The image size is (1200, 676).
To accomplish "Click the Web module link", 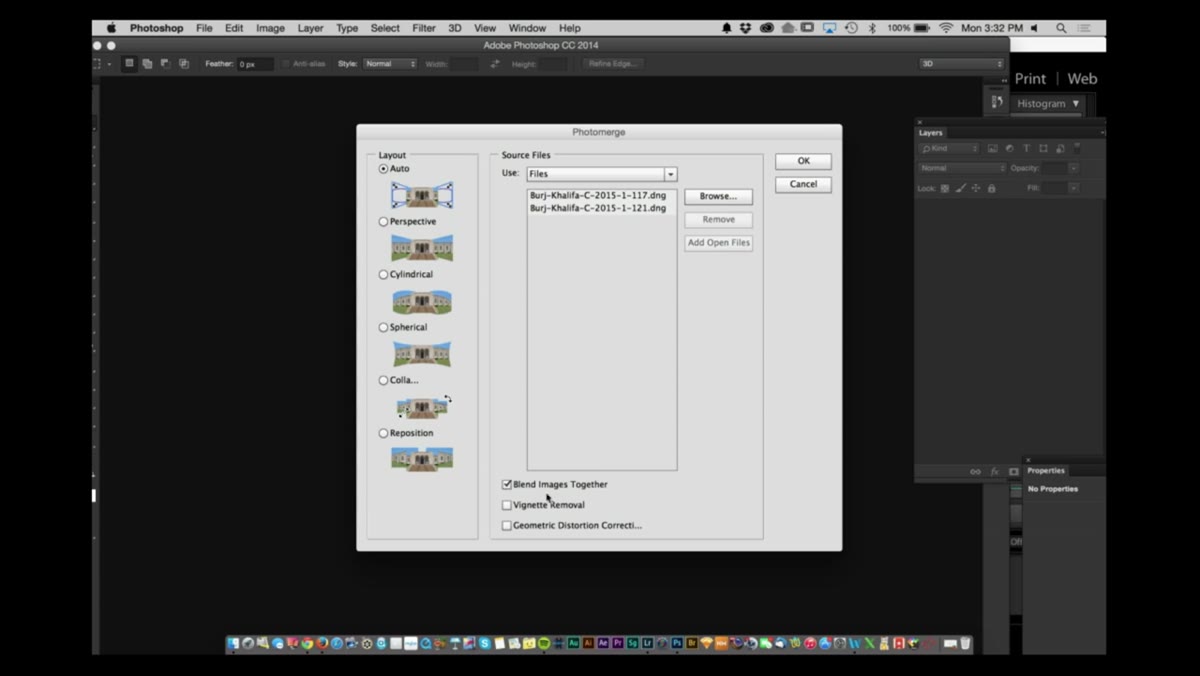I will pyautogui.click(x=1082, y=79).
